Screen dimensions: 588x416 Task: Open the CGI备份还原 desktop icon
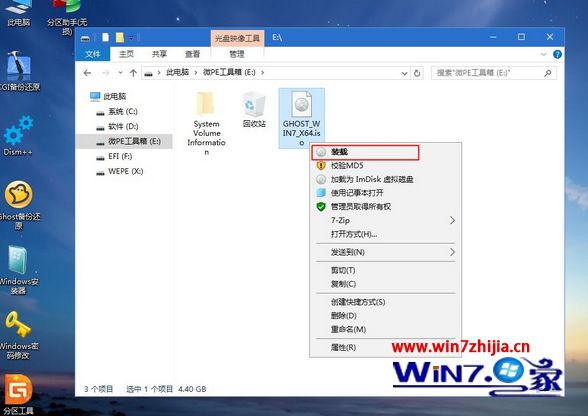(x=19, y=71)
